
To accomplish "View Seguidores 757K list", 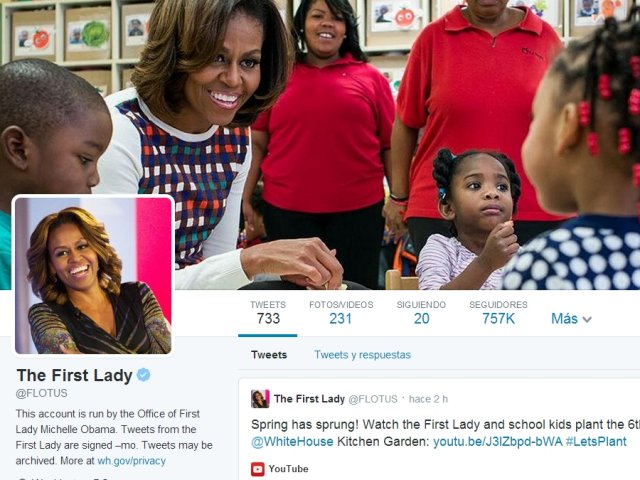I will point(498,313).
